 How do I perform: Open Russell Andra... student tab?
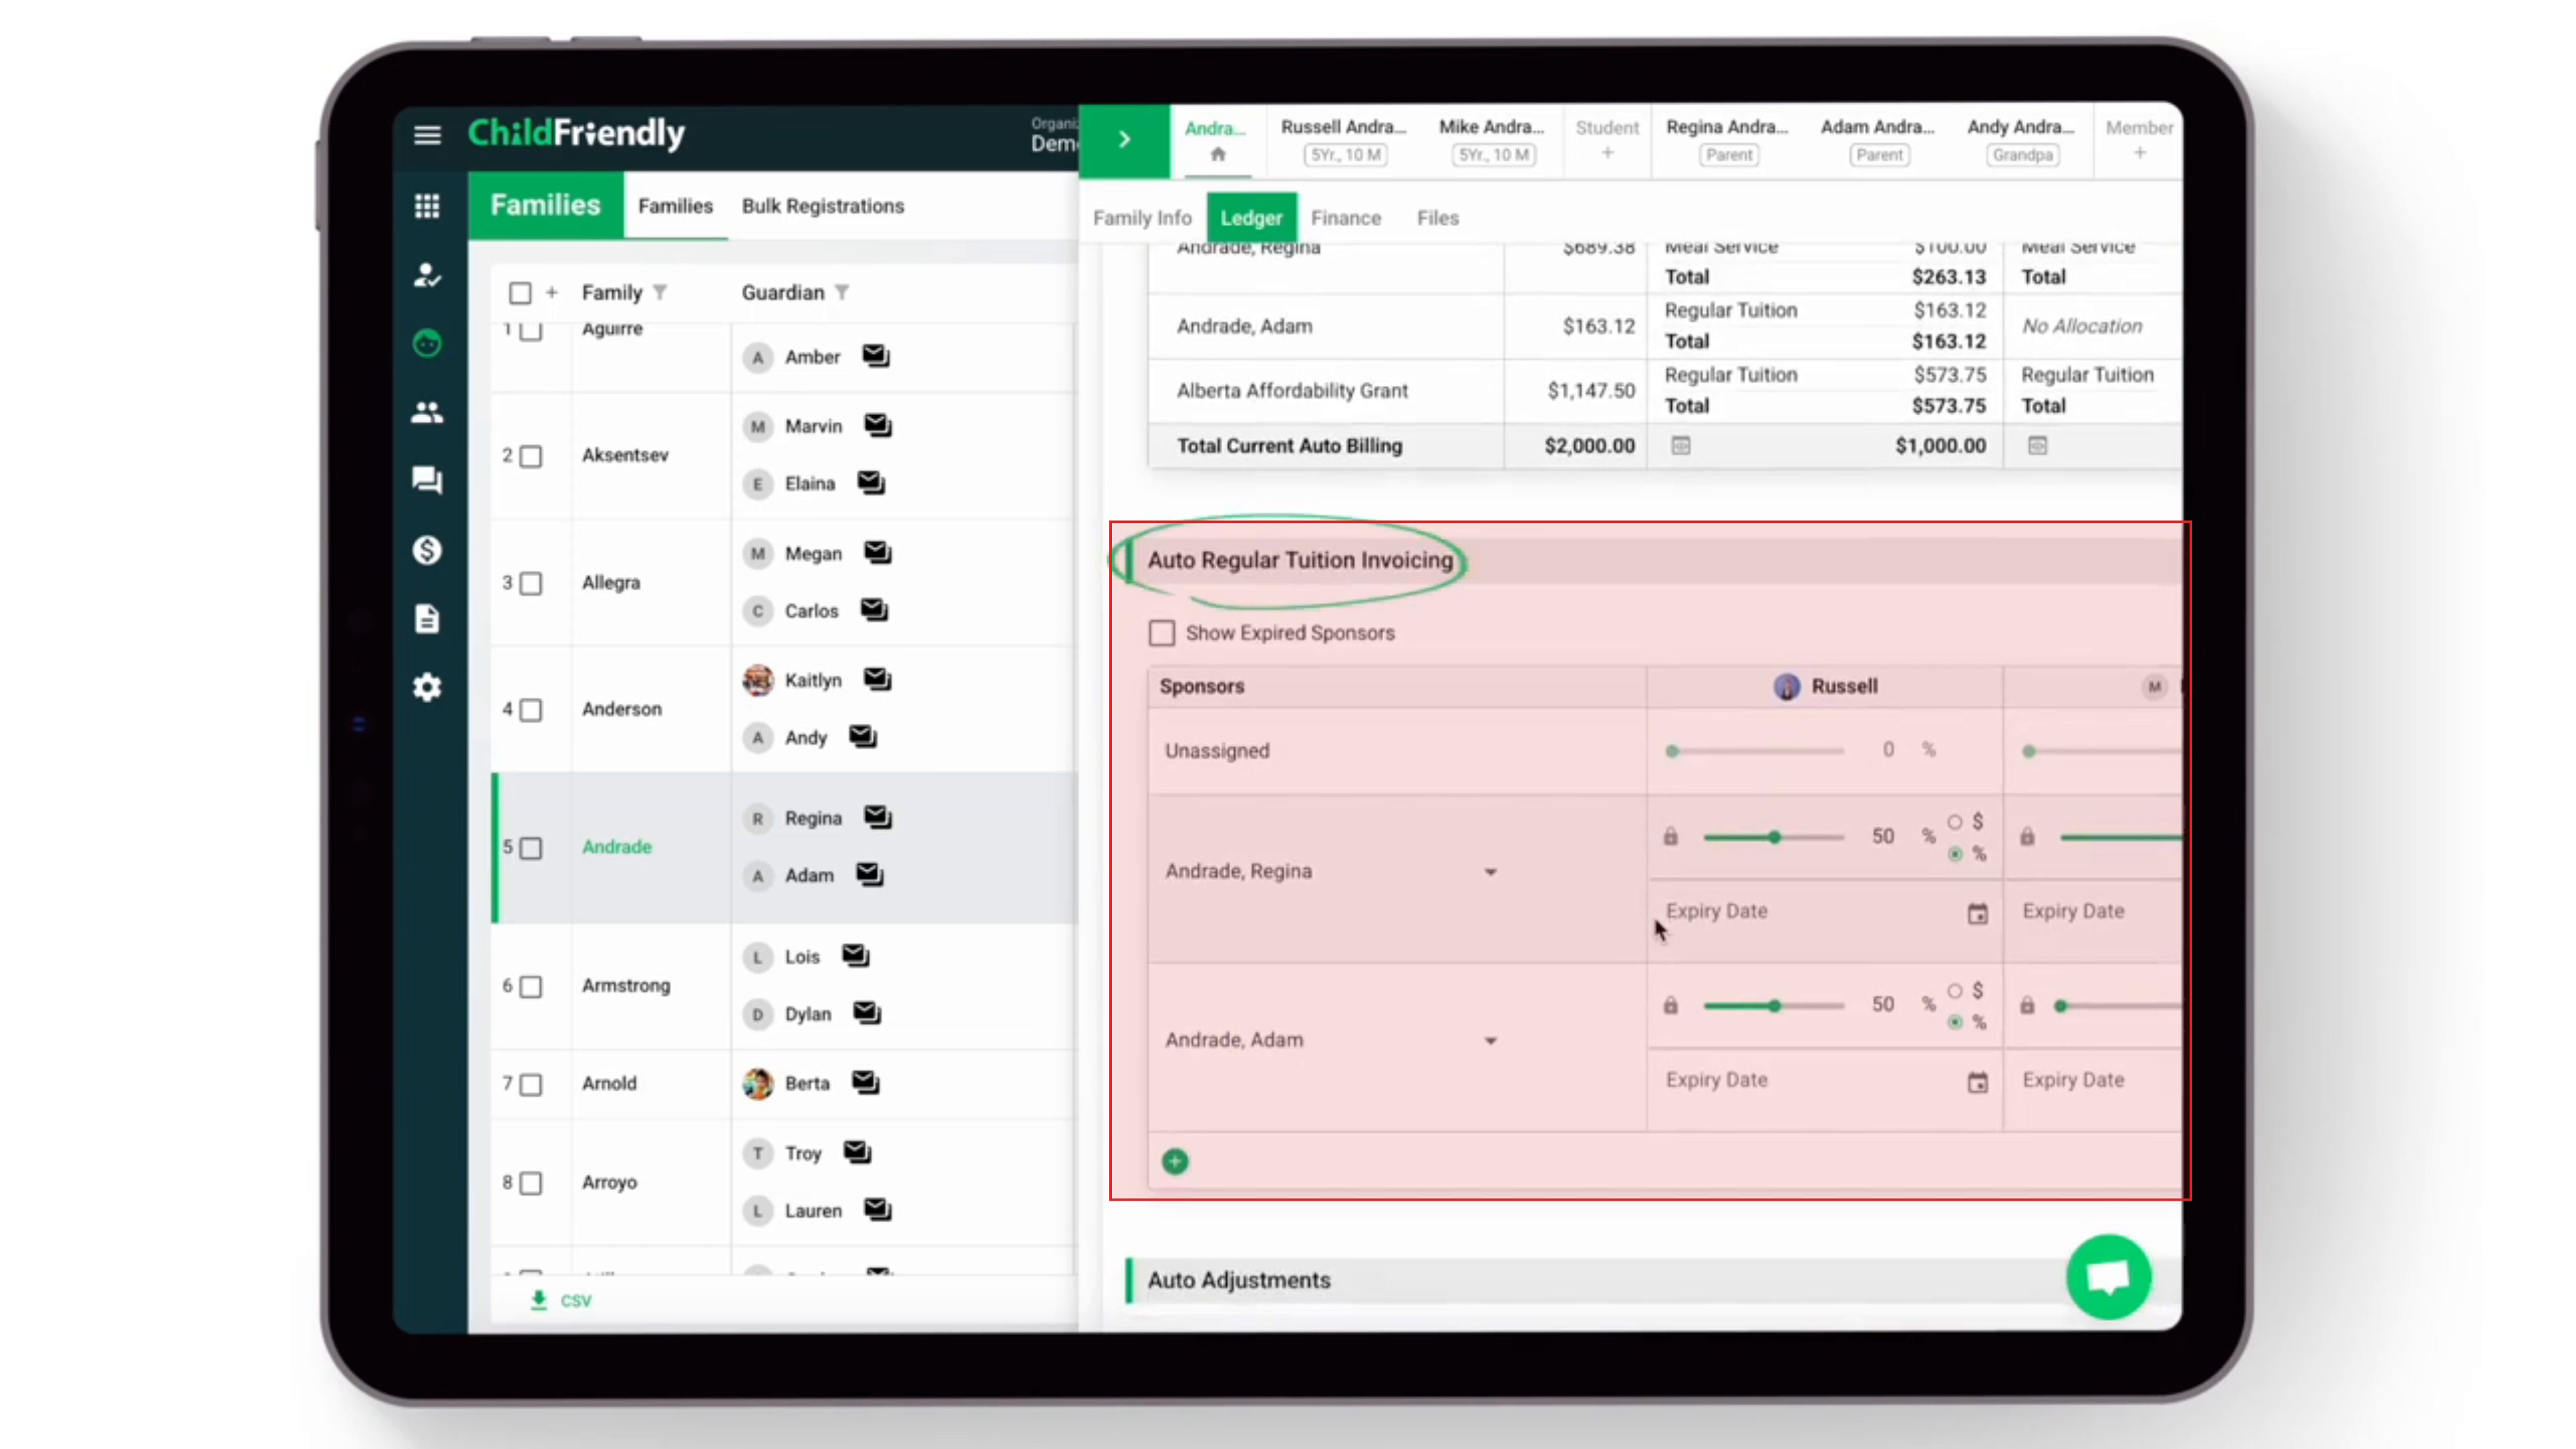point(1343,140)
